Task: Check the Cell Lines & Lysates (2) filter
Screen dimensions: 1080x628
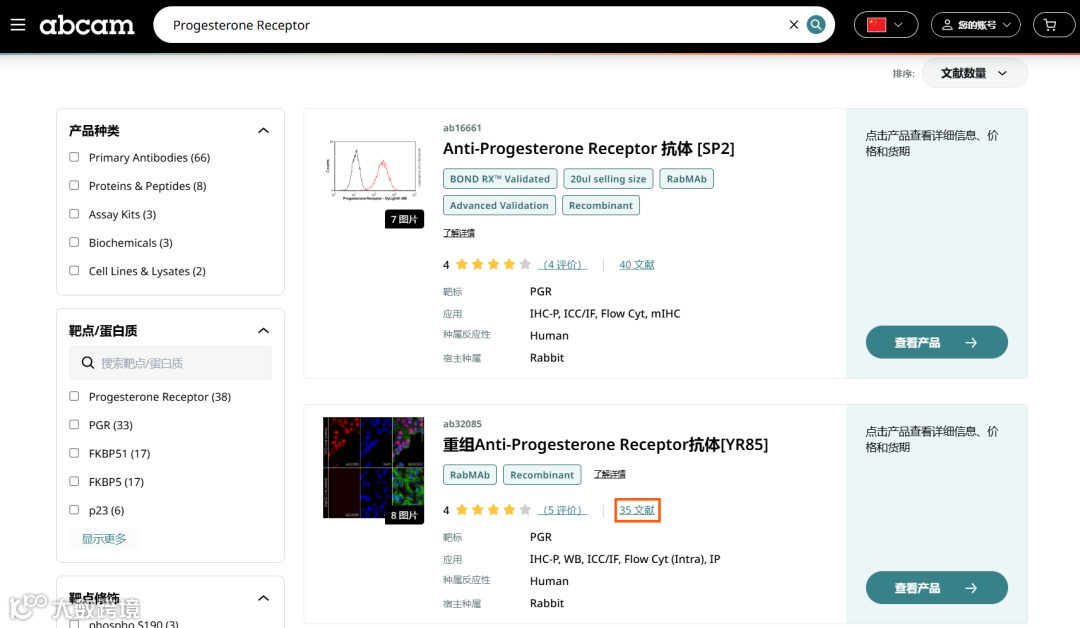Action: pyautogui.click(x=74, y=271)
